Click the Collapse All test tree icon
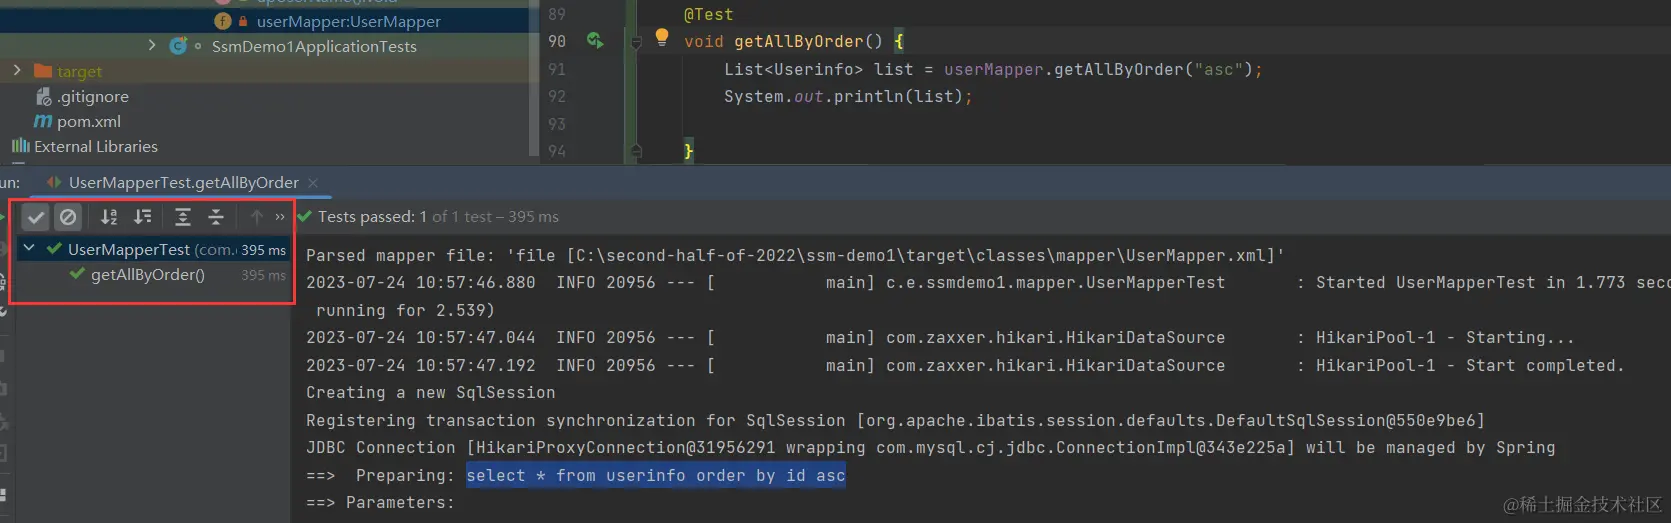 click(x=216, y=217)
